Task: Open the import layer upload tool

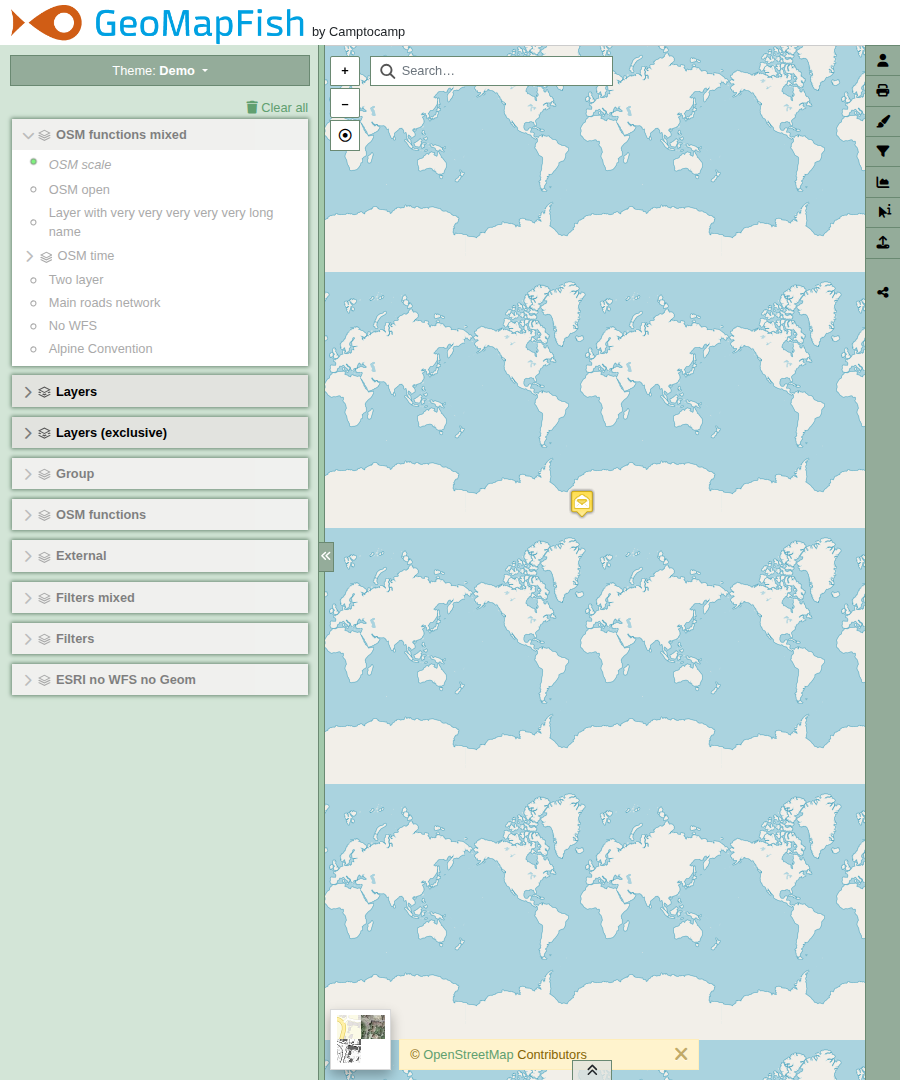Action: [883, 242]
